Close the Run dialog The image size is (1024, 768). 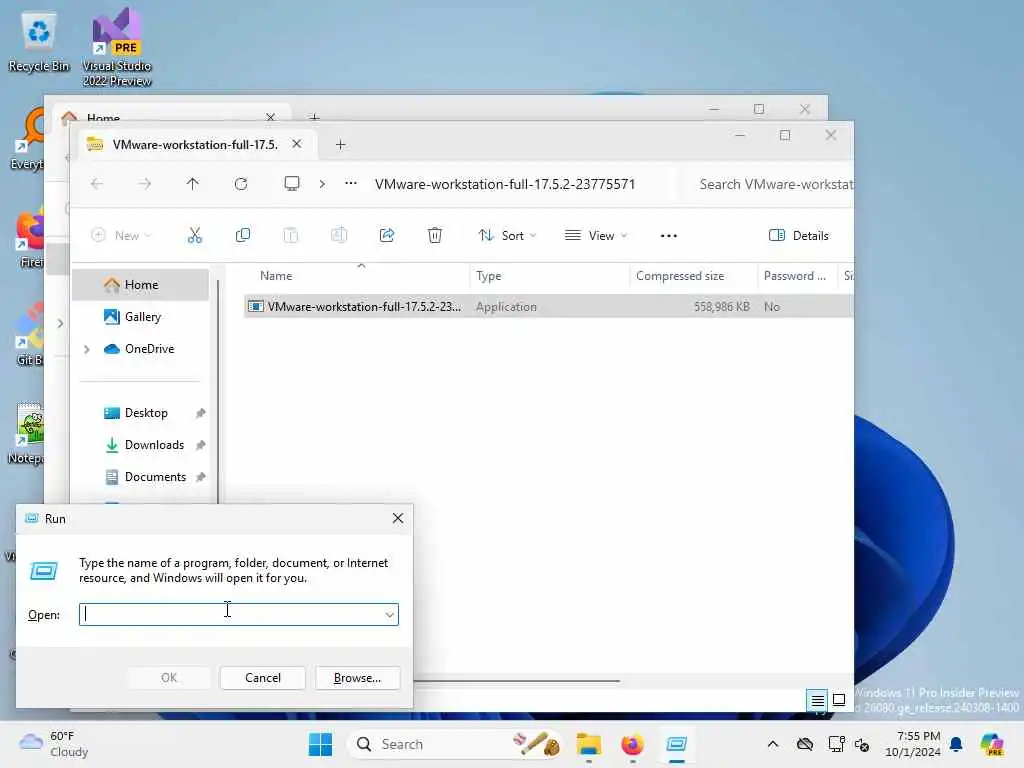point(398,519)
